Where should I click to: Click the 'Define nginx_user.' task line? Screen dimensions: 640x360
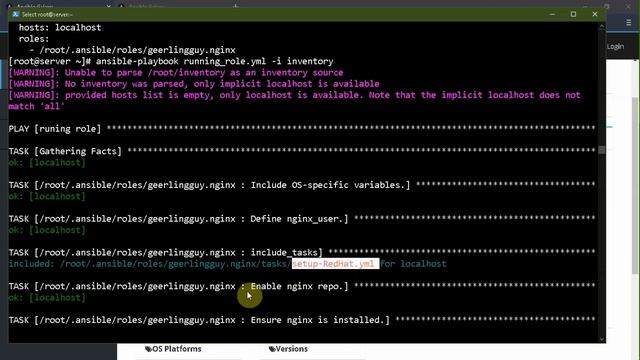pos(302,219)
